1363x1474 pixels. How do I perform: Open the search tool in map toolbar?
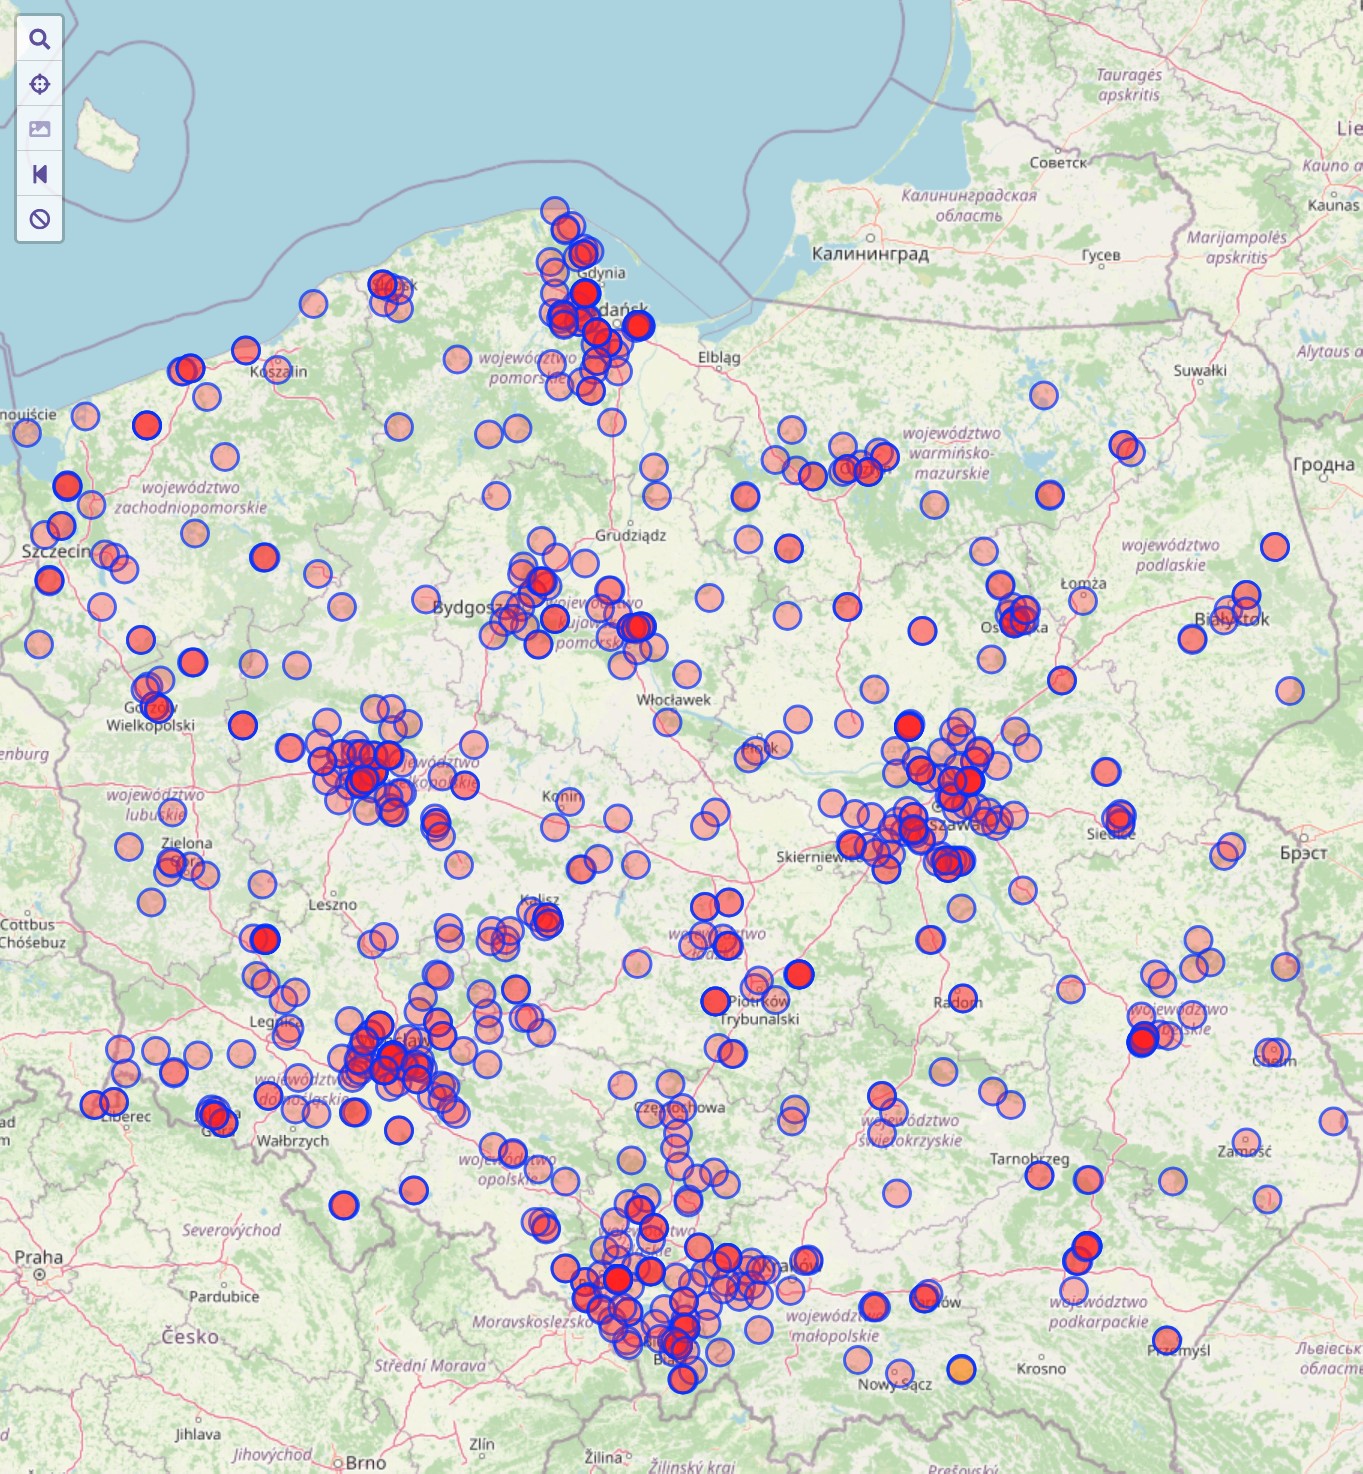(40, 39)
